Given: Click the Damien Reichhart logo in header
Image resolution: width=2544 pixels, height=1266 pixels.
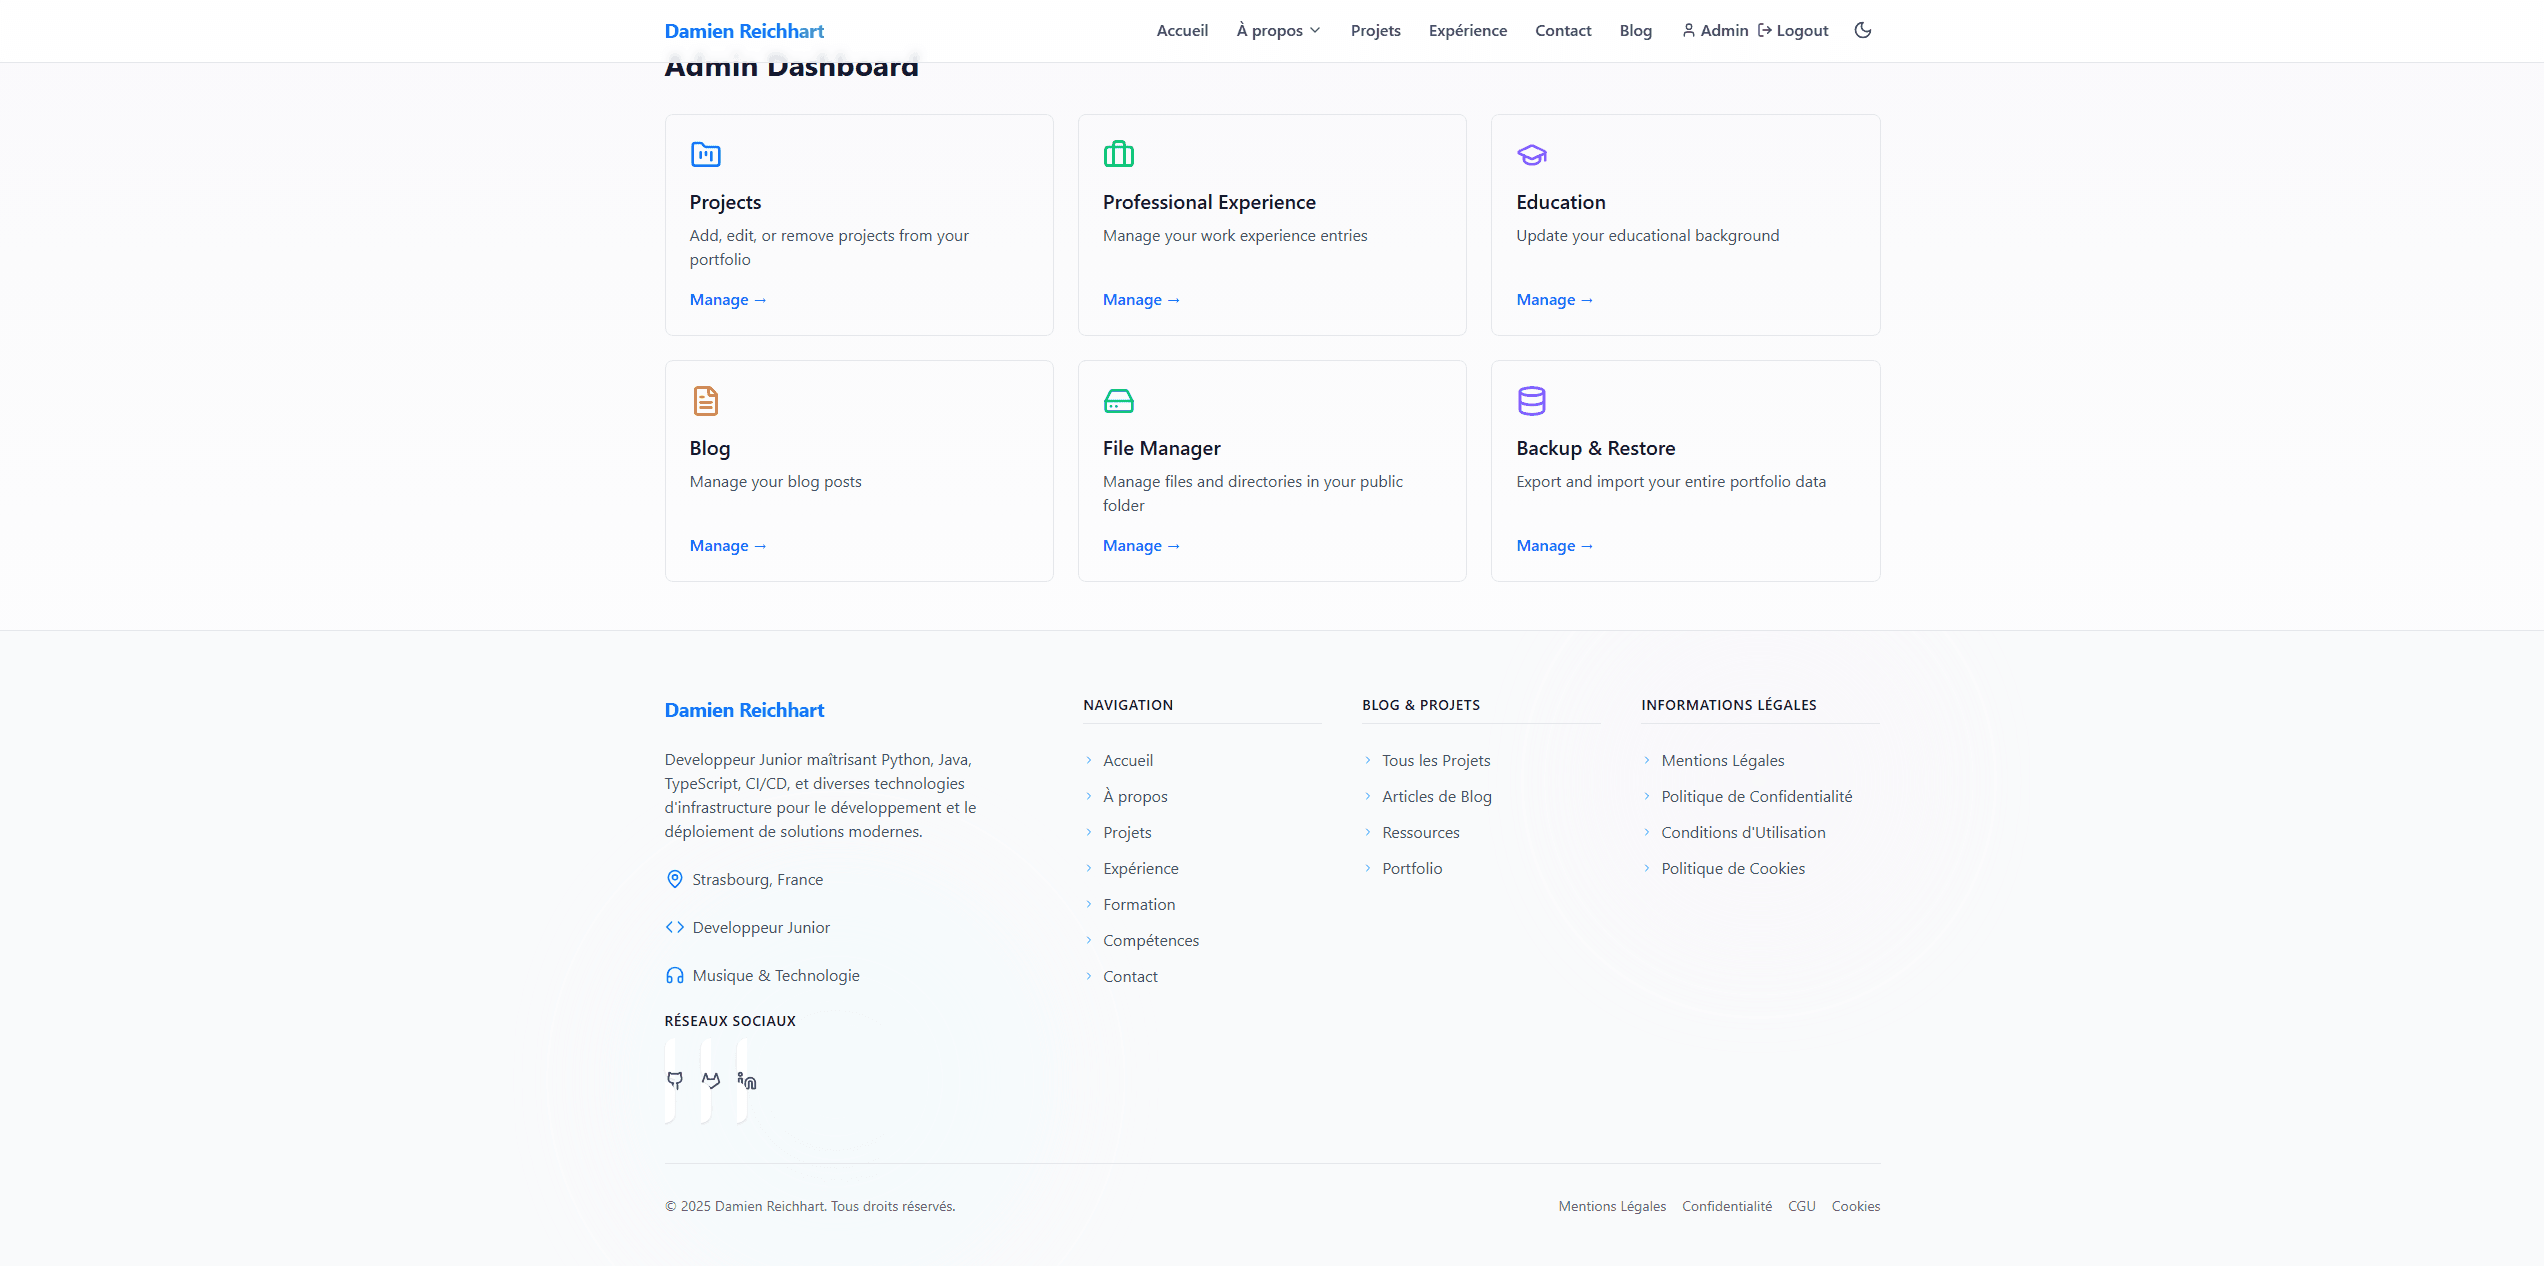Looking at the screenshot, I should click(x=744, y=31).
